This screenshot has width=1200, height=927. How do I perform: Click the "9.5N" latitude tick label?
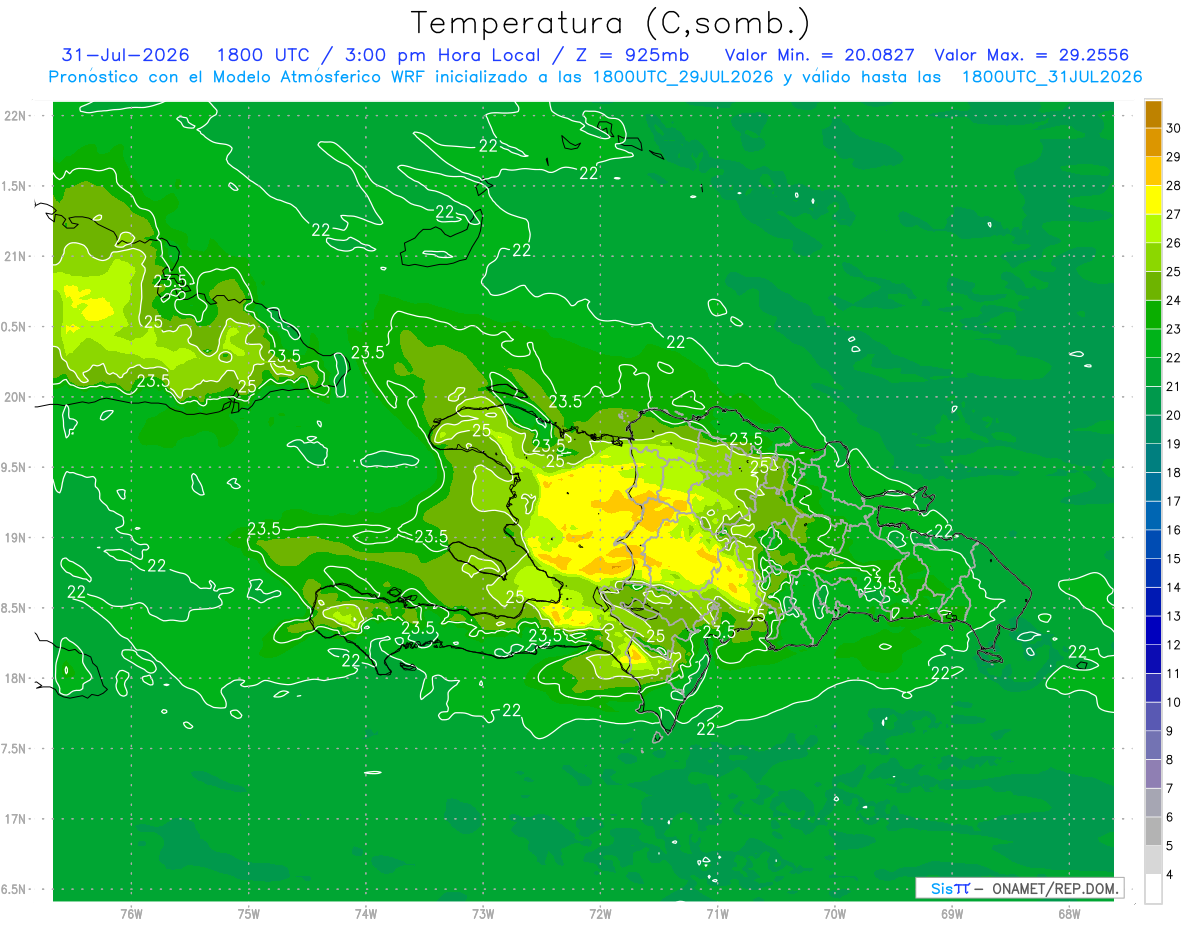coord(15,467)
